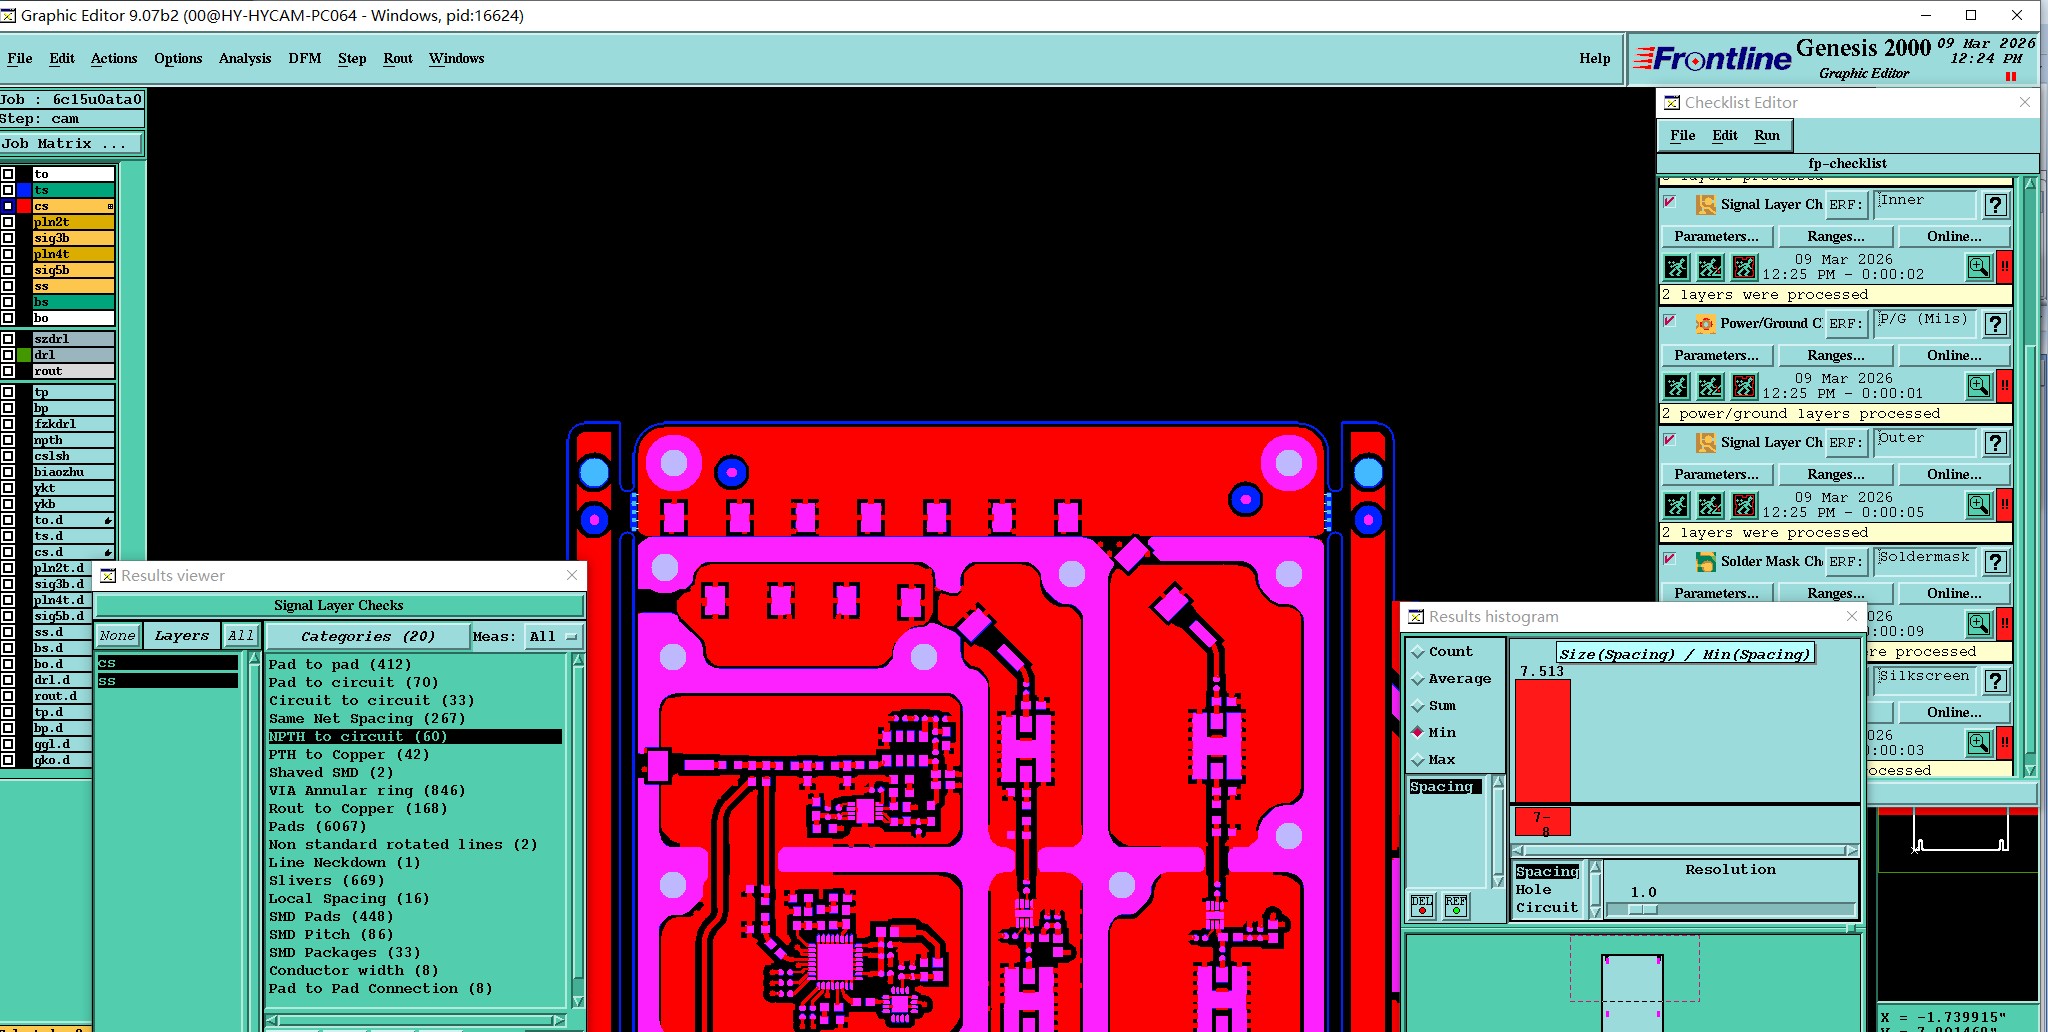This screenshot has height=1032, width=2048.
Task: Open the Analysis menu
Action: (245, 59)
